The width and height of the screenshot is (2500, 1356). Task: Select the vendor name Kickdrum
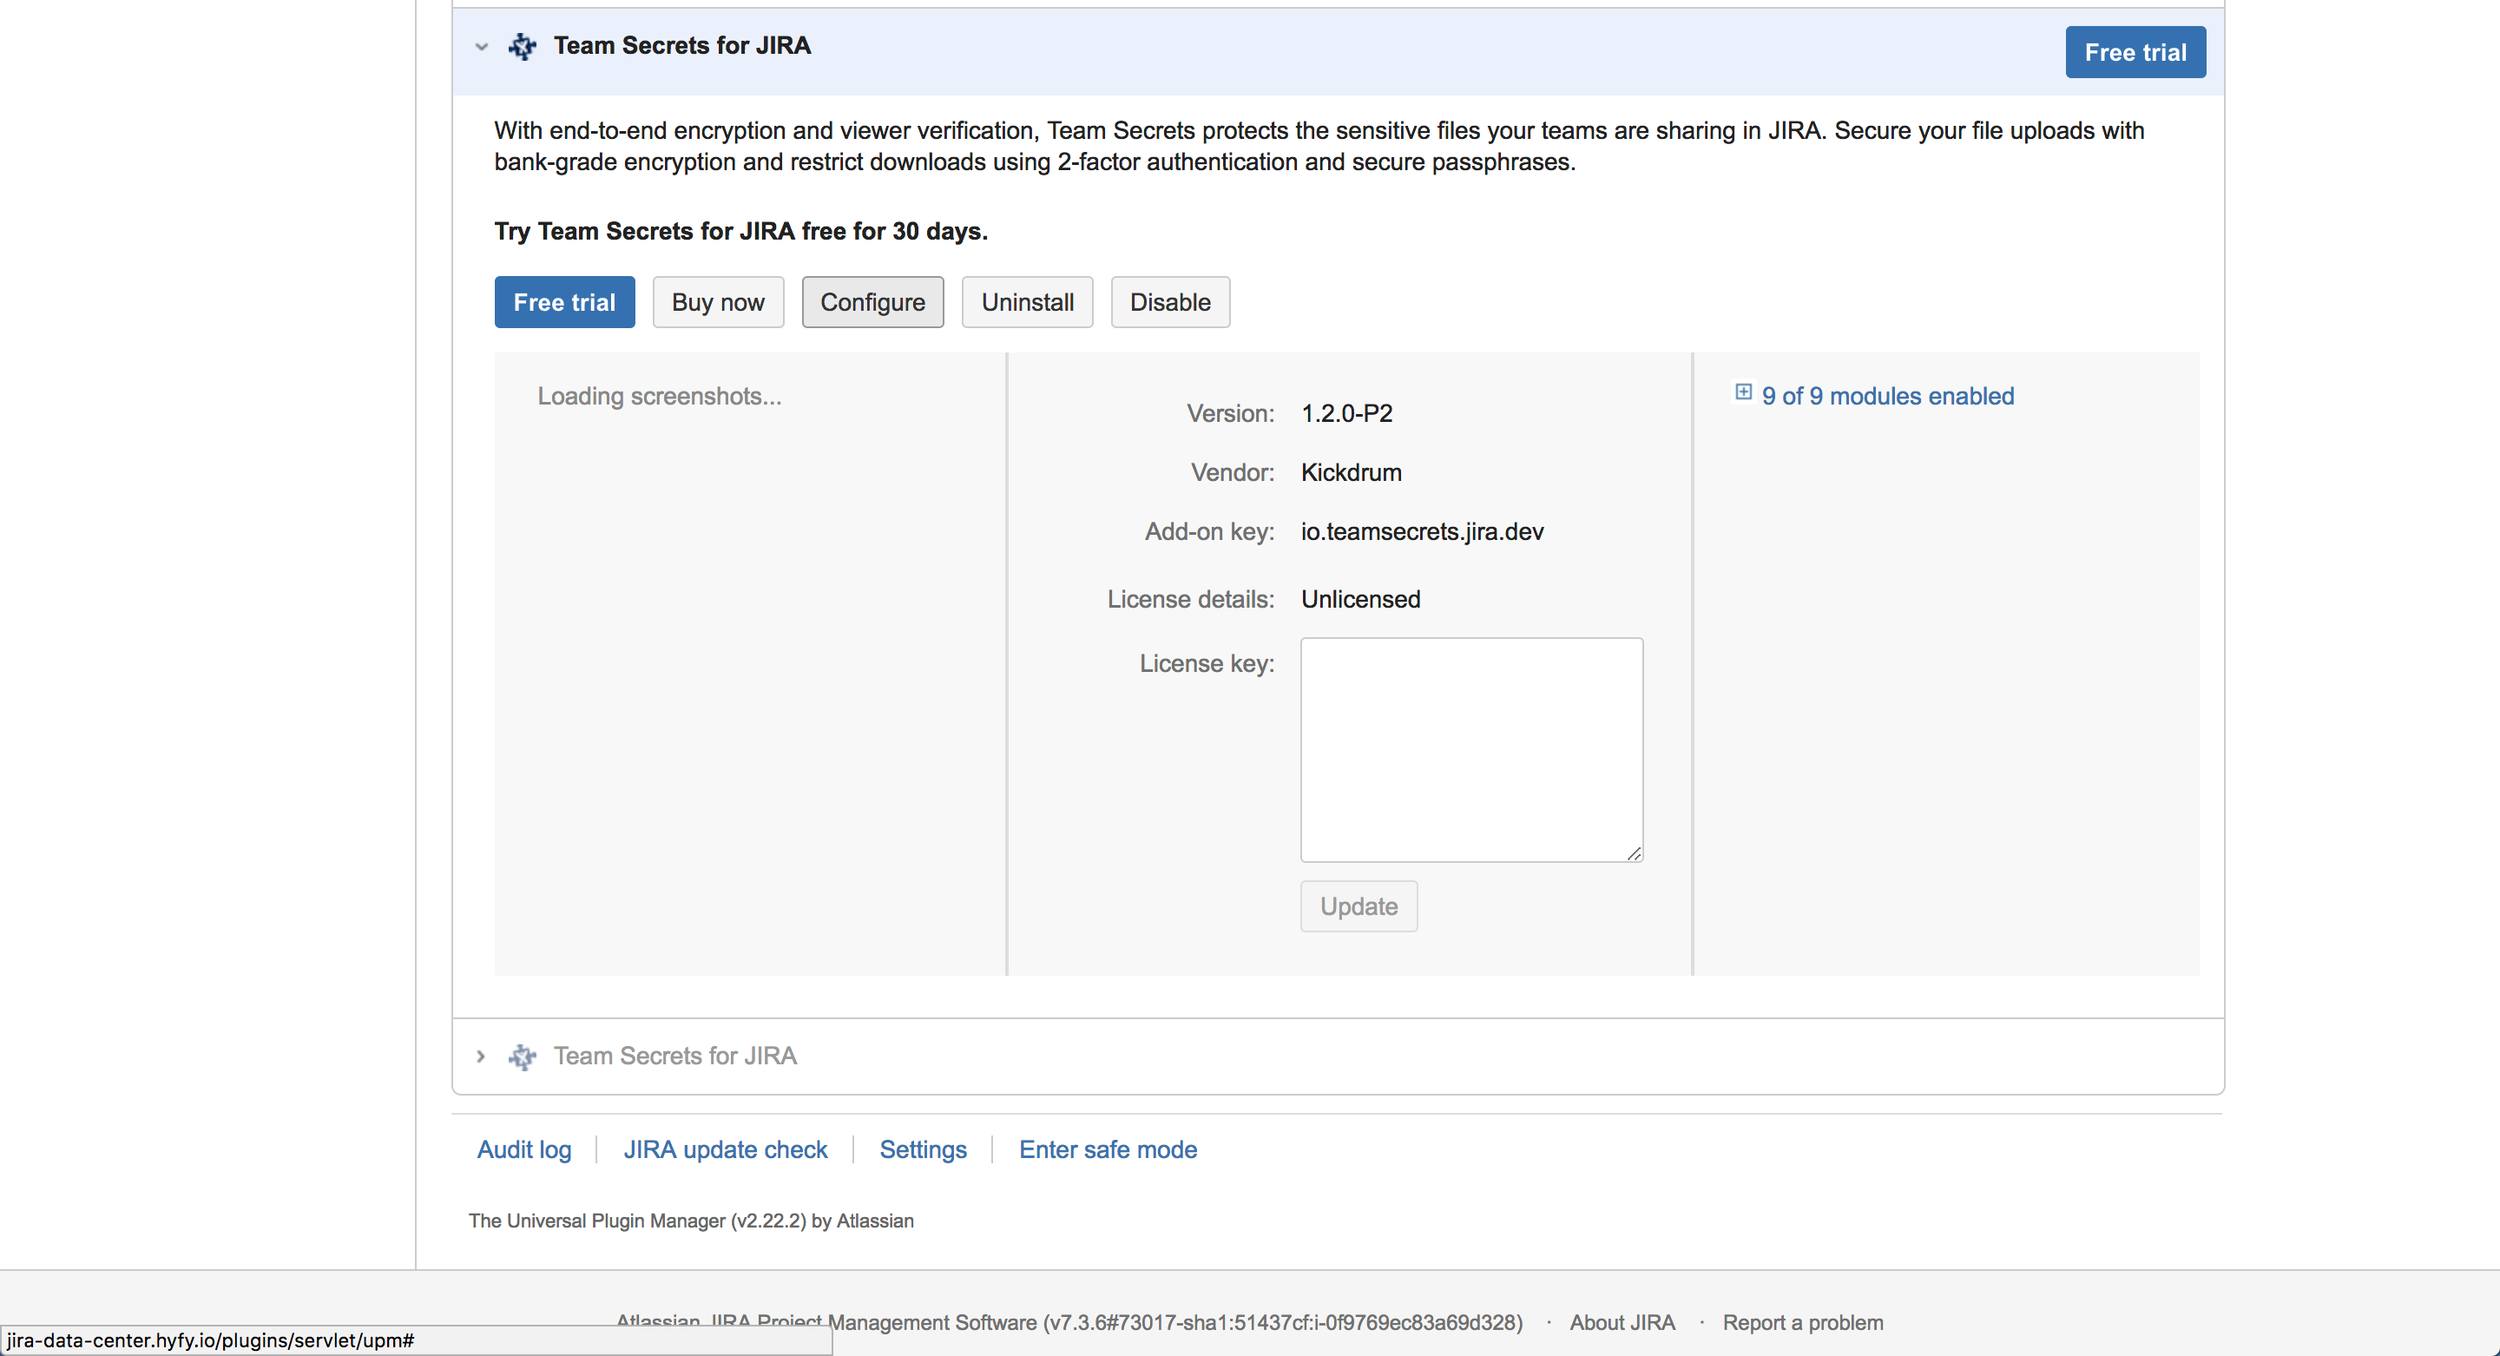(x=1351, y=472)
